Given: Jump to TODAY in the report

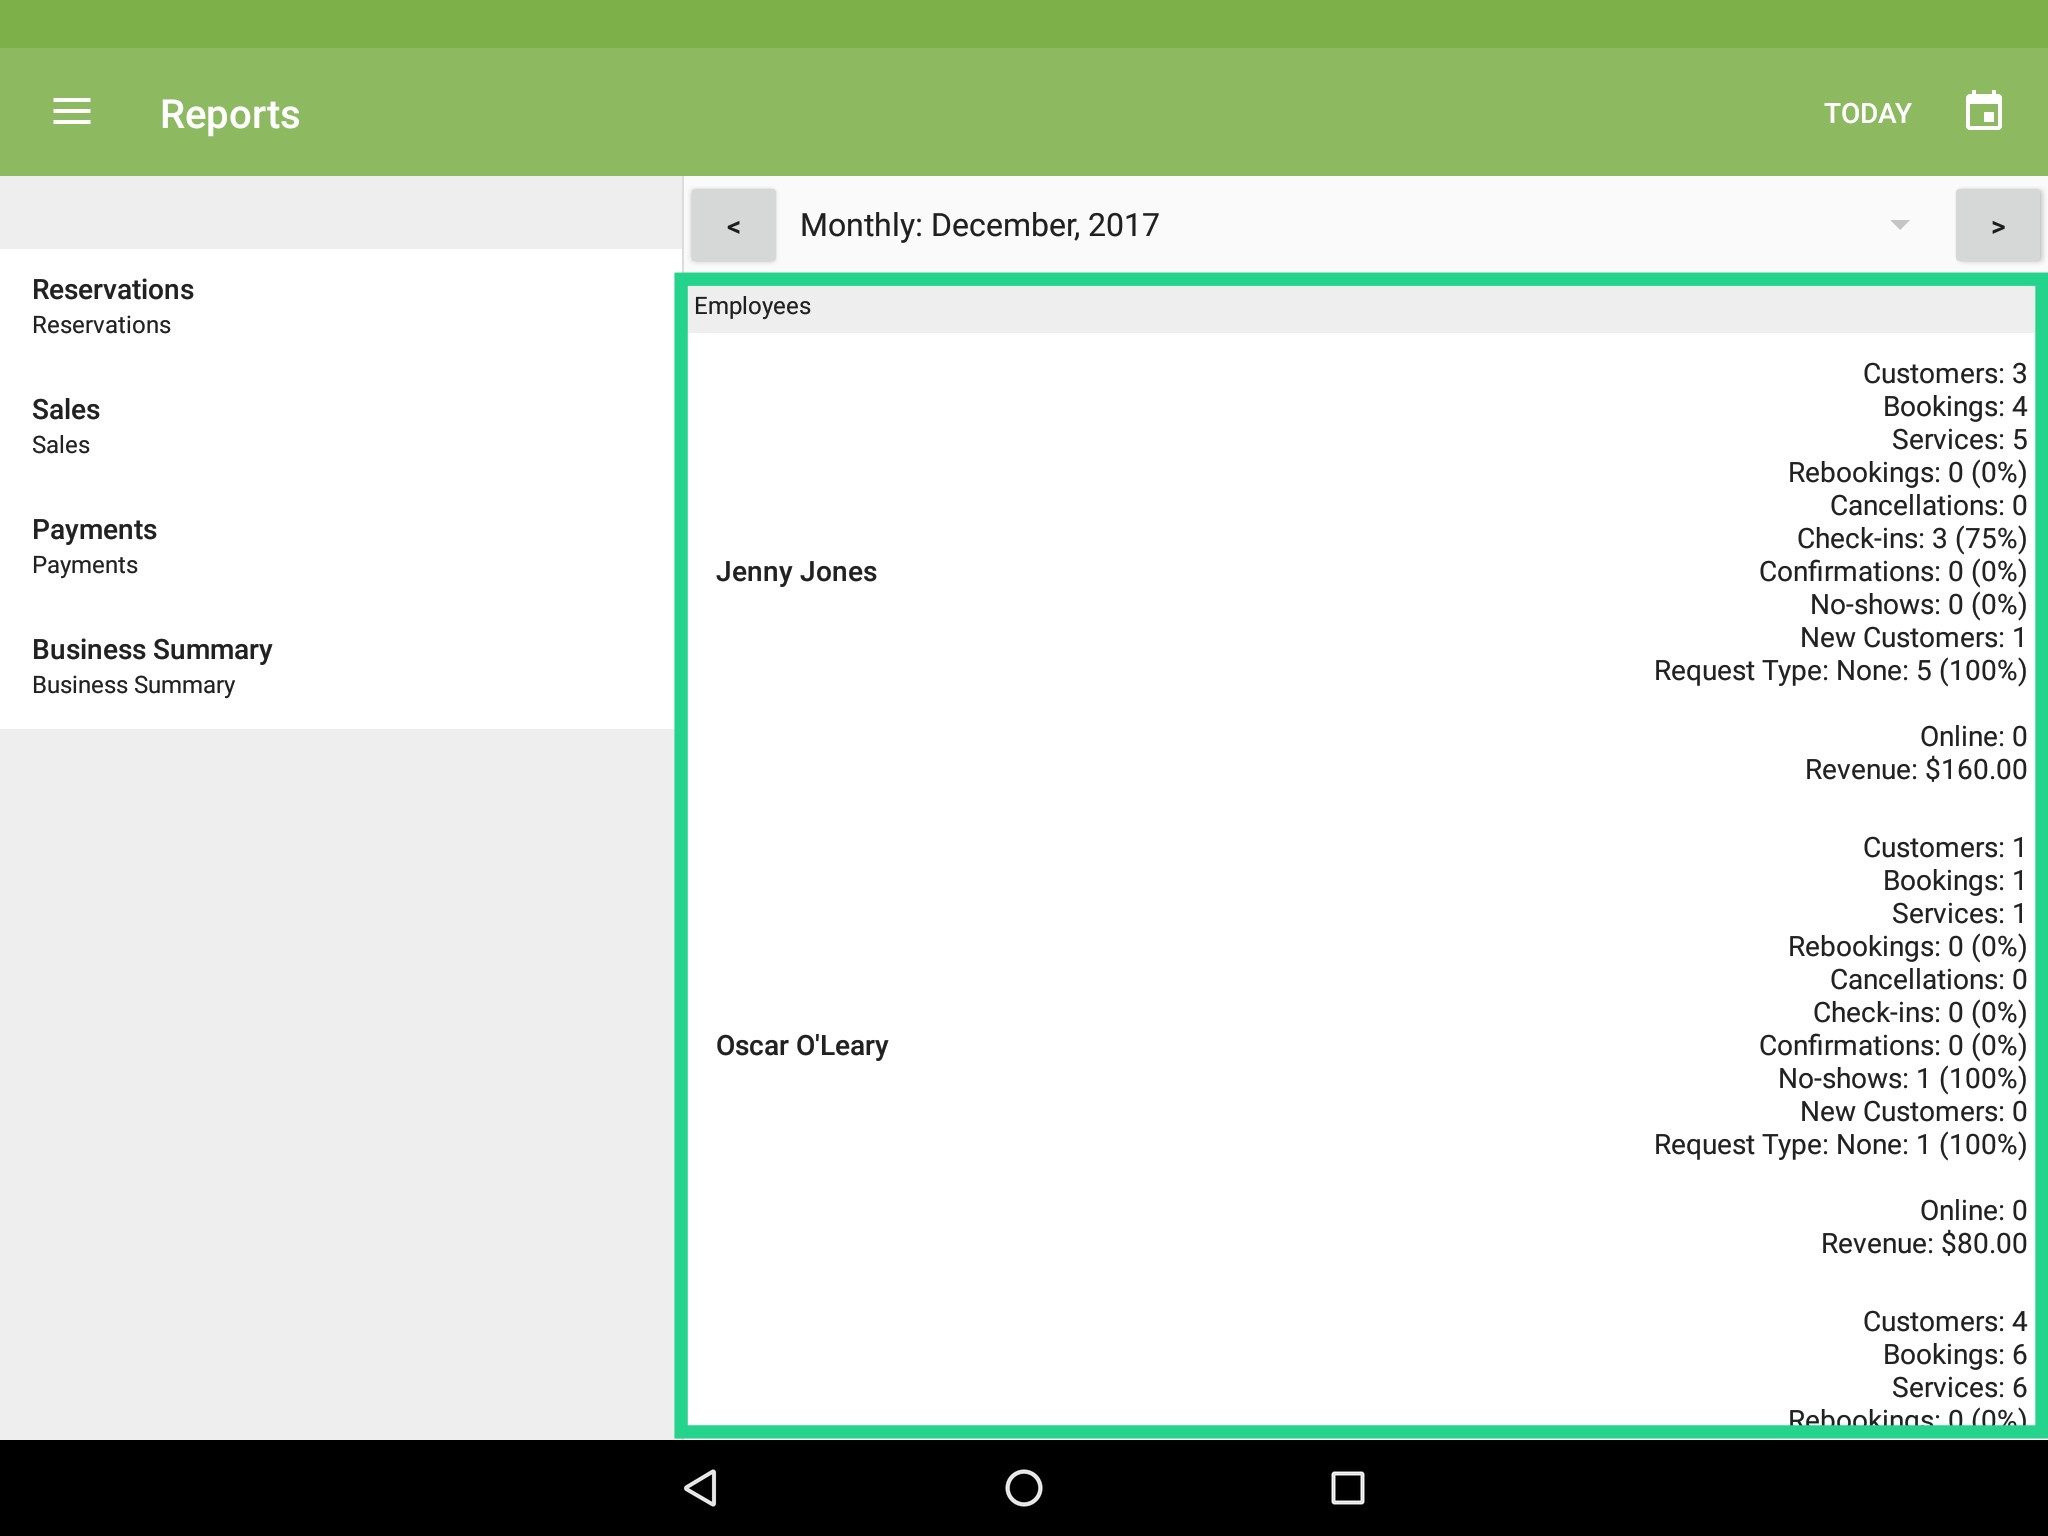Looking at the screenshot, I should click(x=1867, y=113).
